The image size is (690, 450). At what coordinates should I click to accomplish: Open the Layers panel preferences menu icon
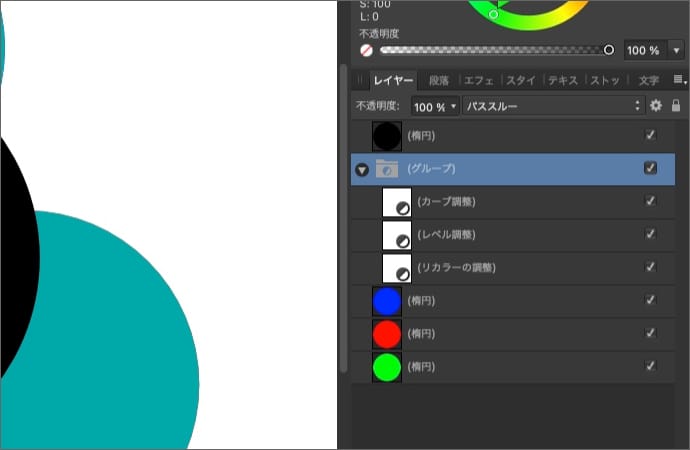tap(679, 80)
